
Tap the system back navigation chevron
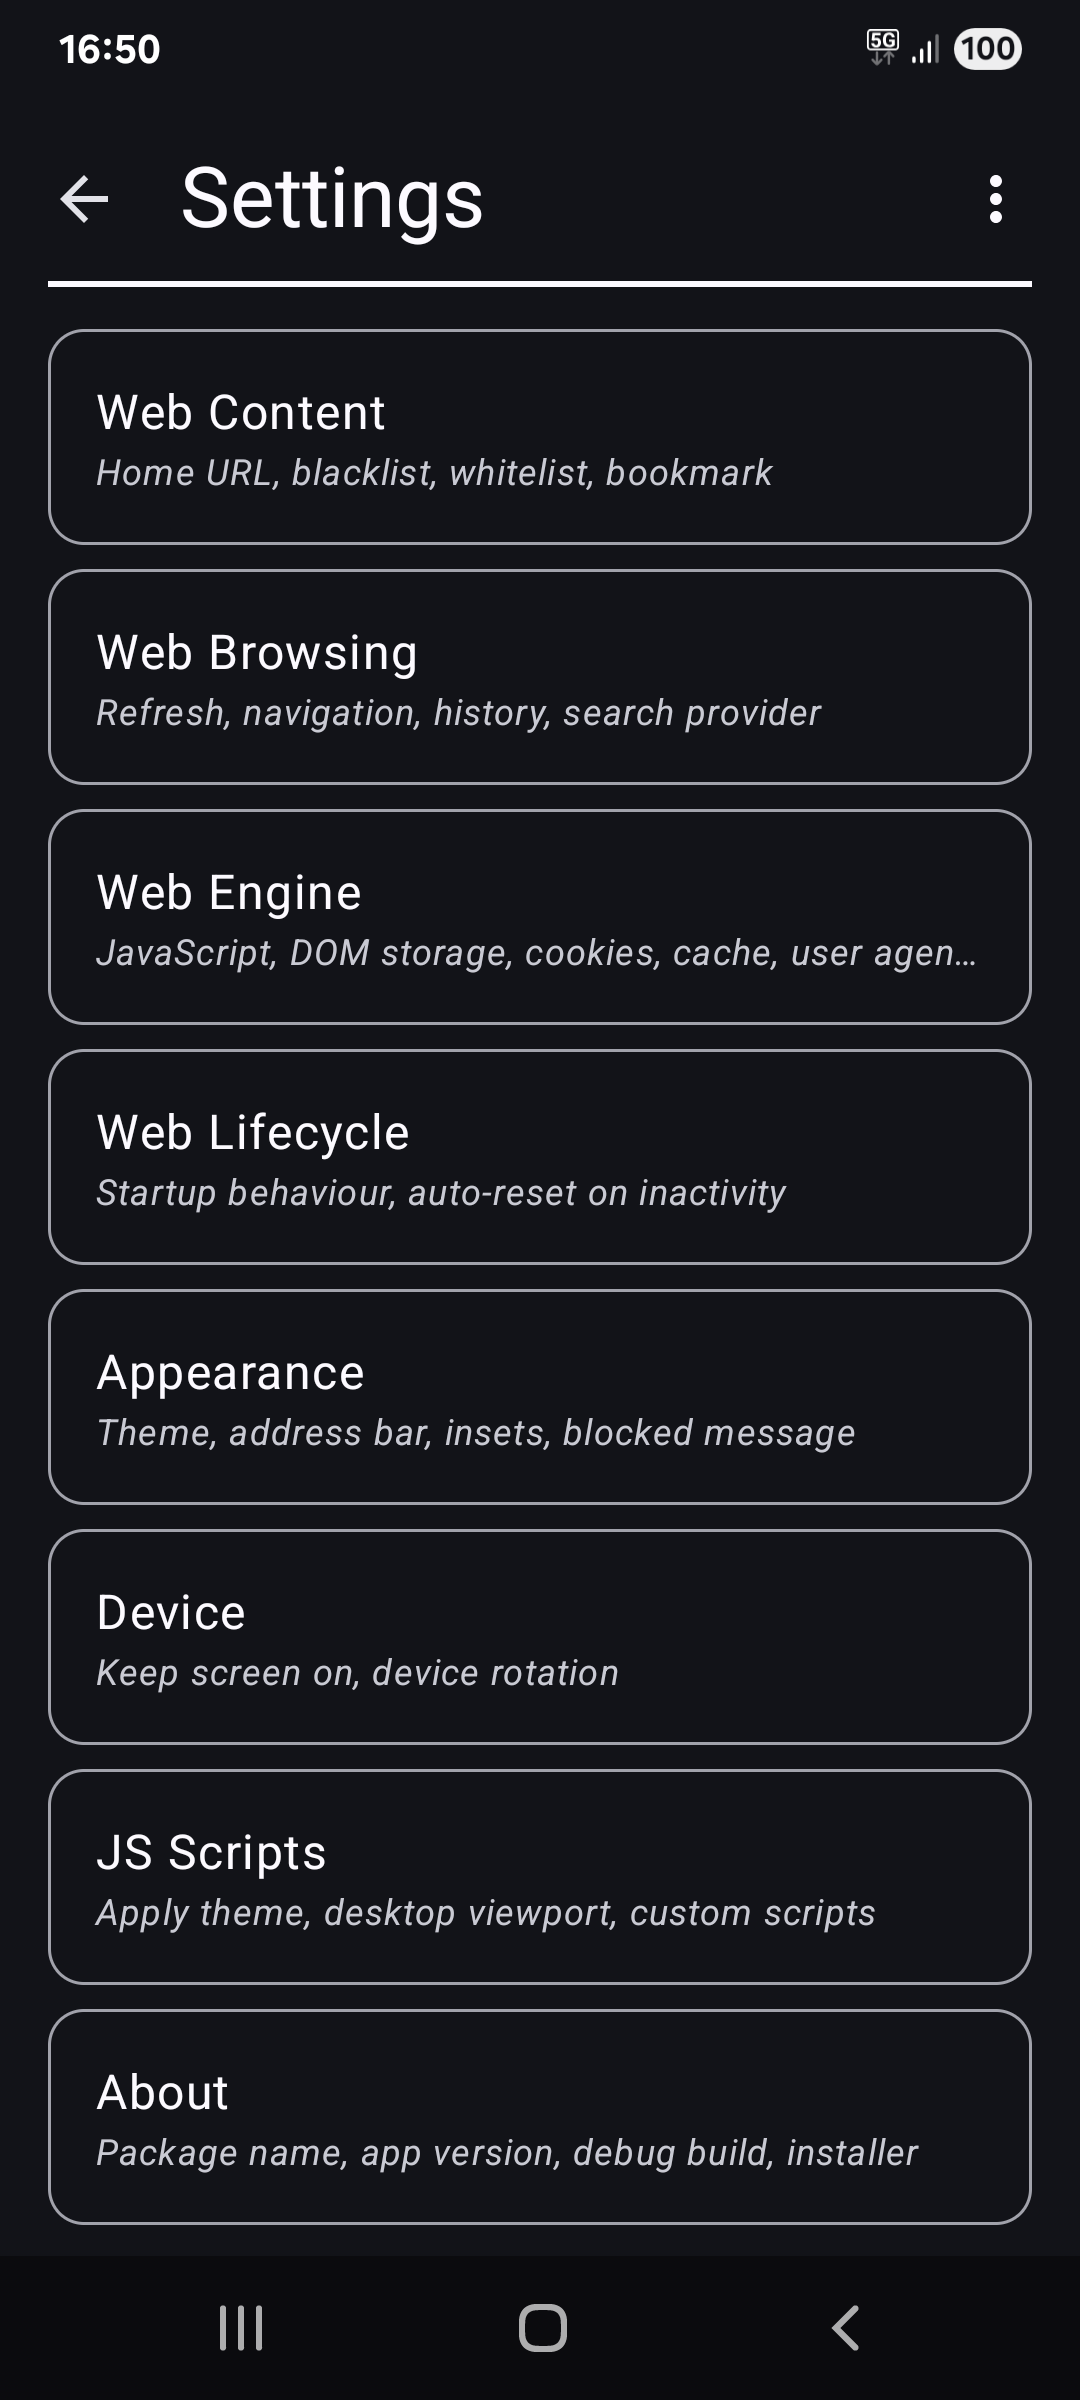tap(845, 2328)
